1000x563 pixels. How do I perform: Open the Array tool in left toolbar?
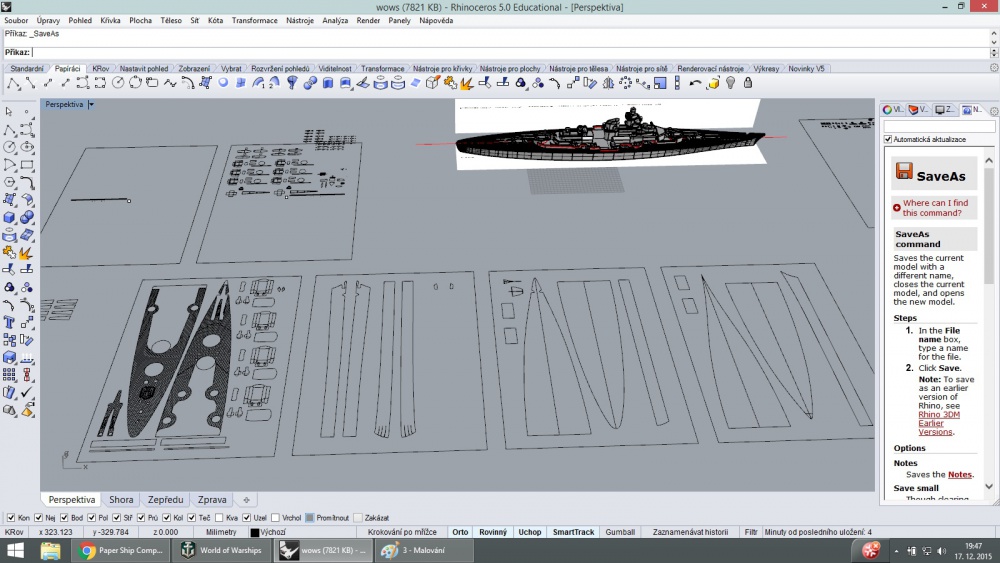(x=9, y=375)
